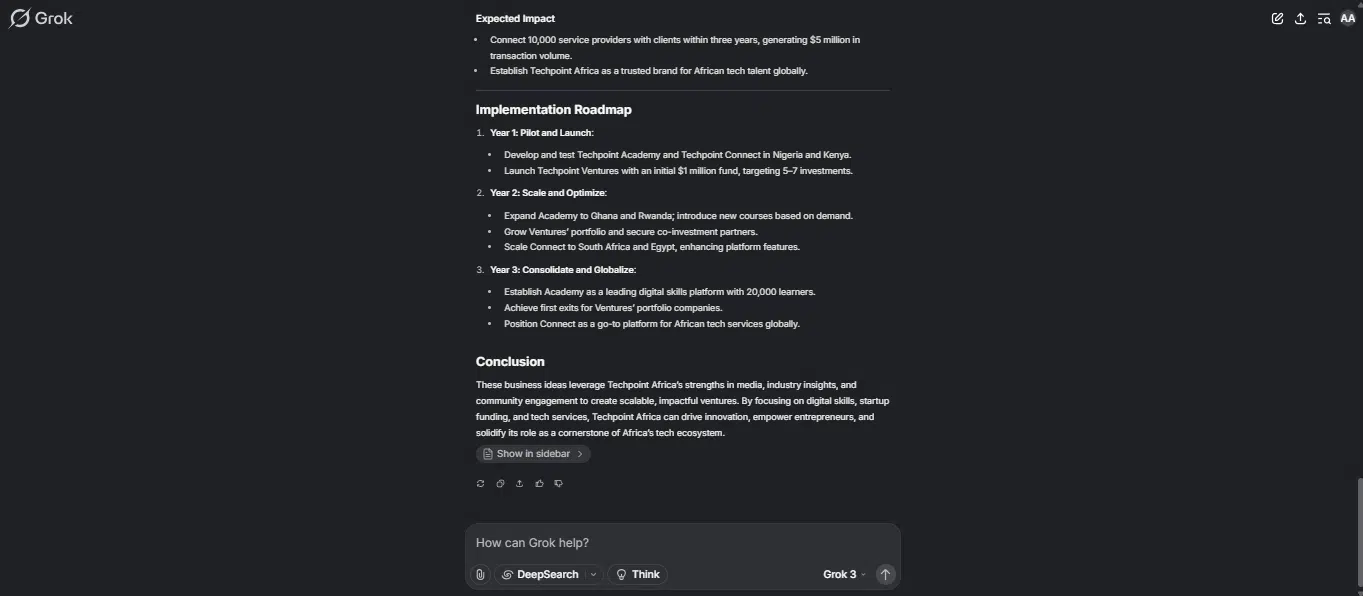Click the Implementation Roadmap heading
This screenshot has width=1363, height=596.
[554, 110]
